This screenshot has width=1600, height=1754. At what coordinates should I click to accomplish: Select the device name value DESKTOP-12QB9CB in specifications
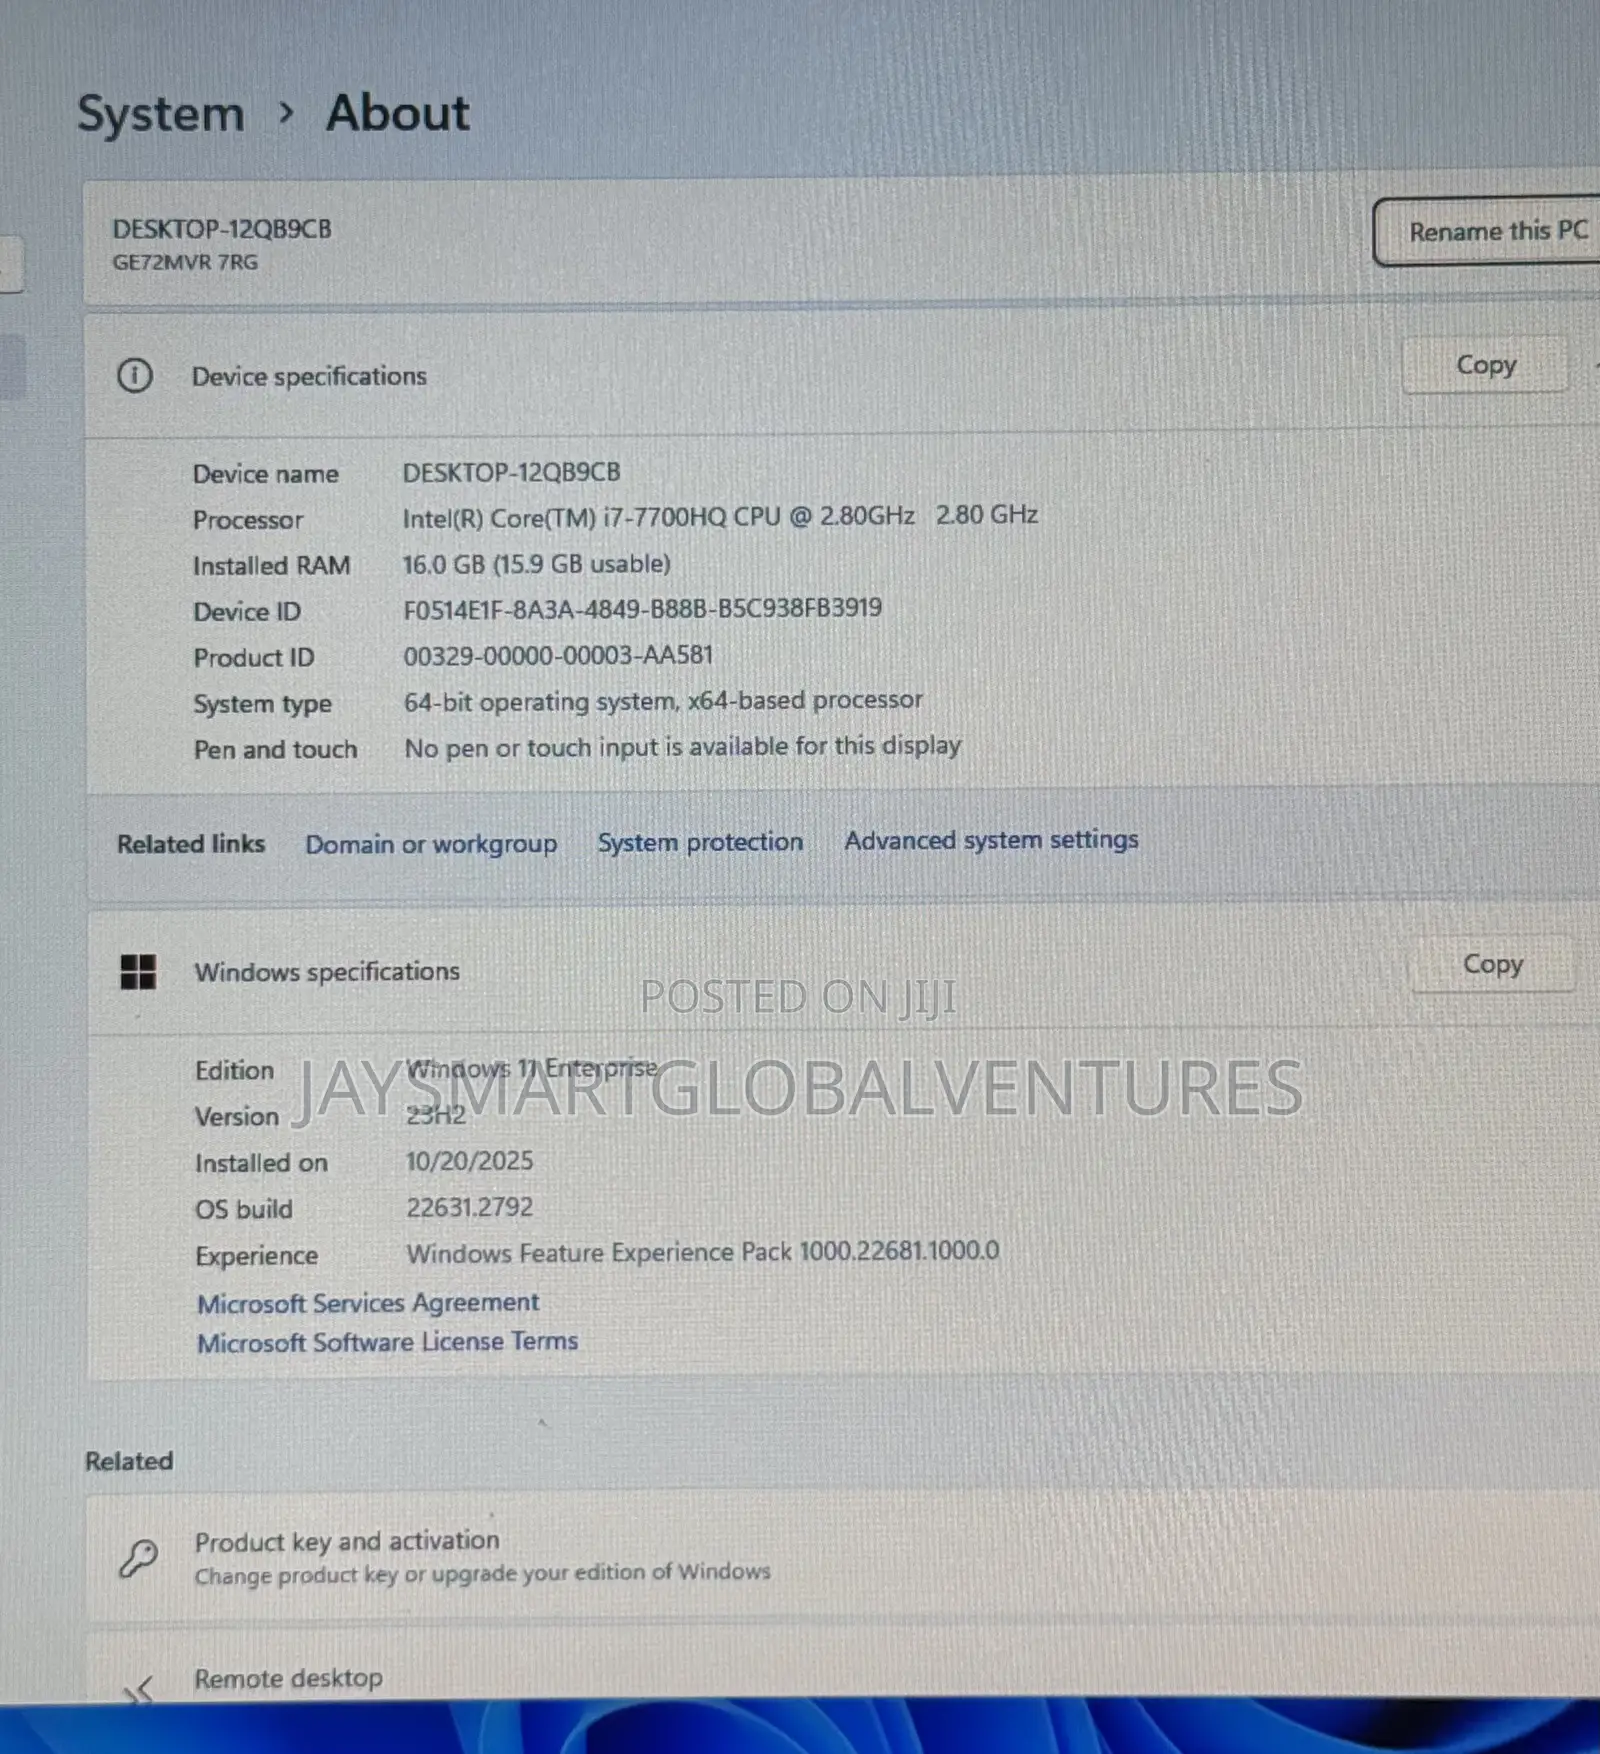pyautogui.click(x=511, y=472)
